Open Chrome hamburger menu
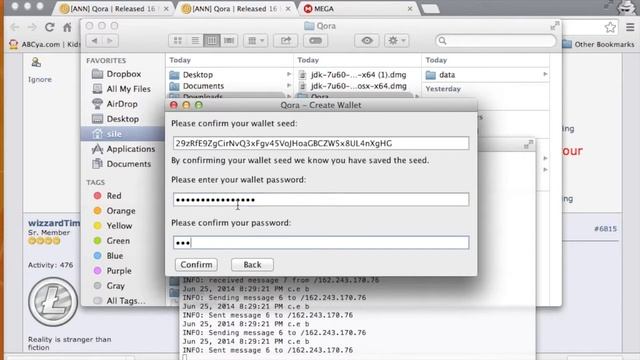The height and width of the screenshot is (360, 640). tap(630, 27)
